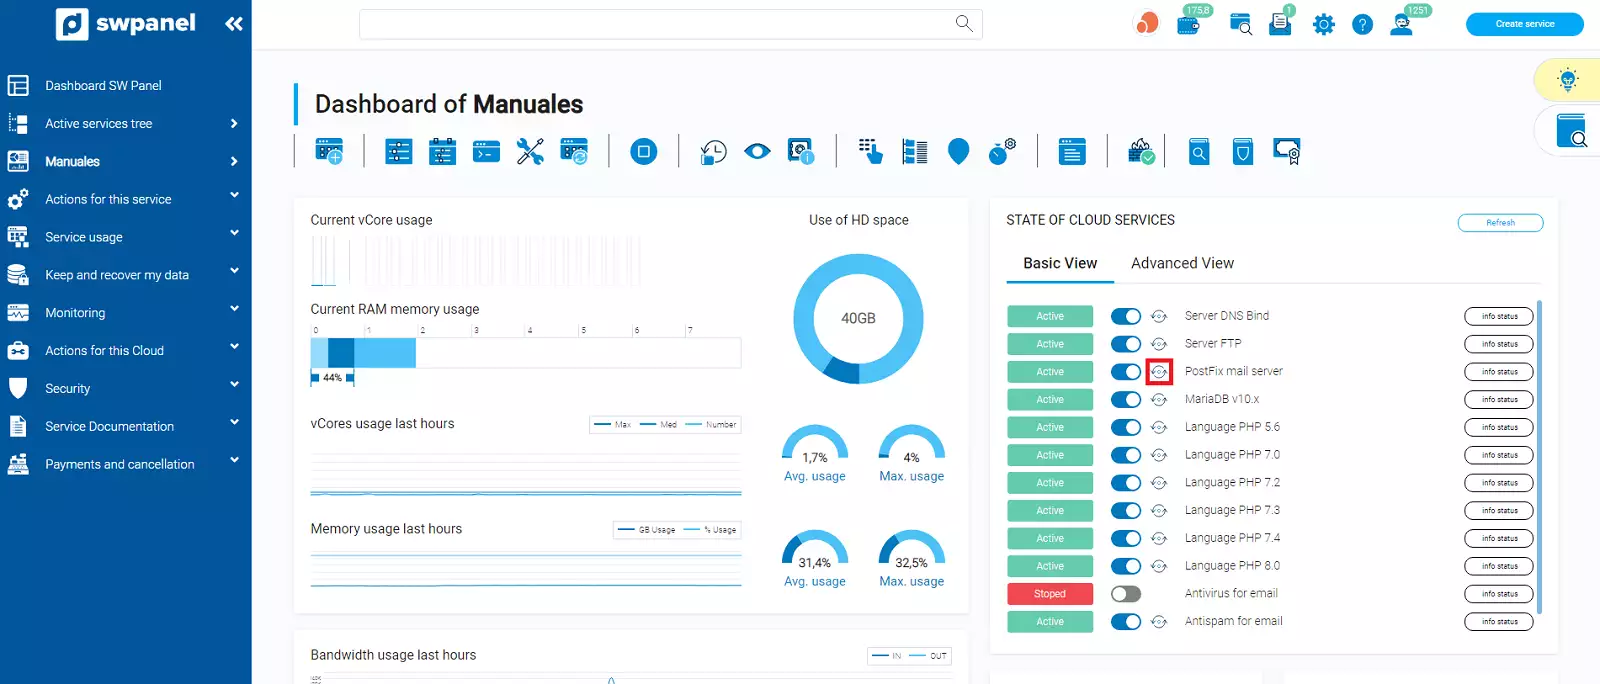Click the Create service button

tap(1525, 24)
